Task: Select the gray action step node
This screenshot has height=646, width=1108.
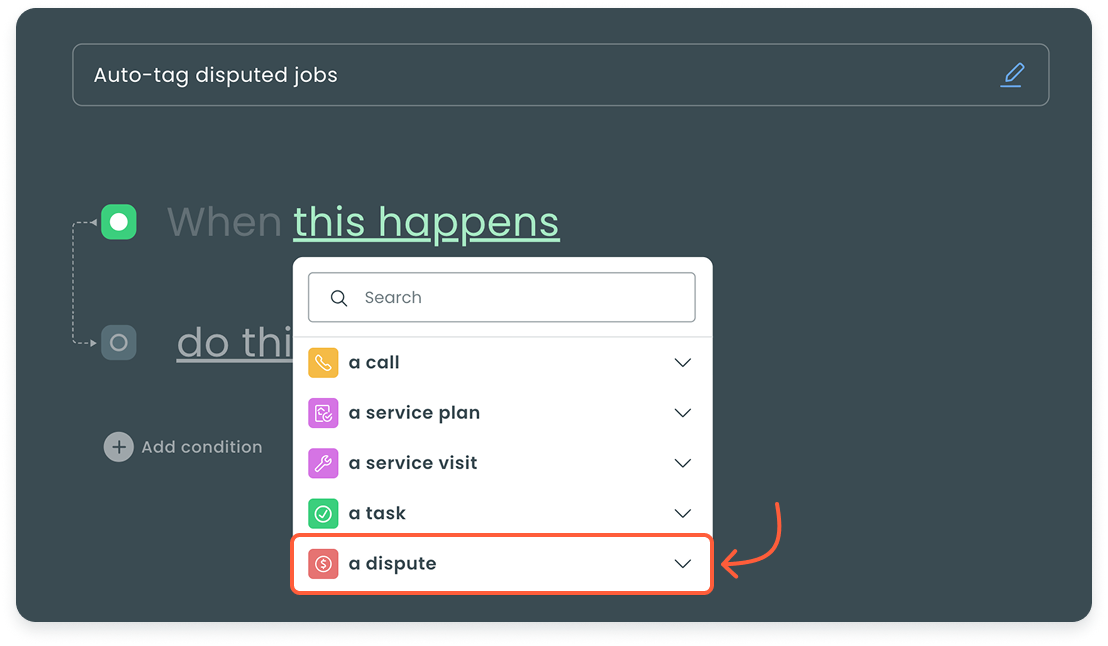Action: pos(119,343)
